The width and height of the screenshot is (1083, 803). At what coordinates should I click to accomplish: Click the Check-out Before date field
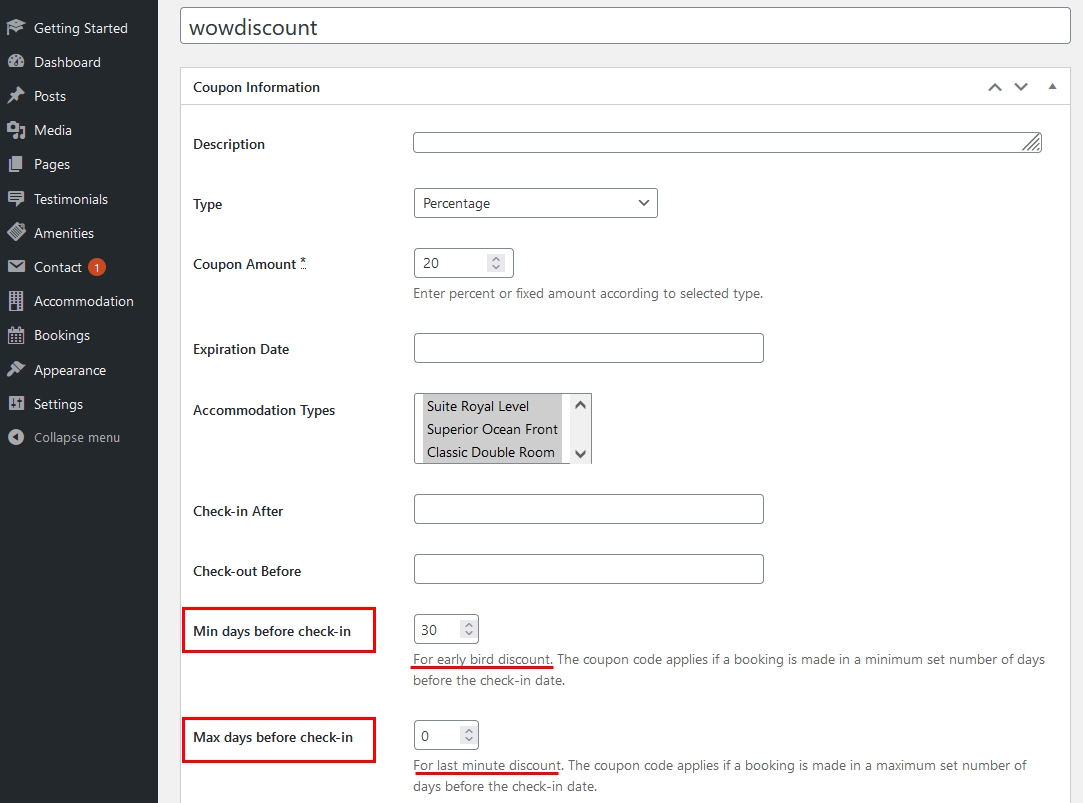[x=588, y=569]
